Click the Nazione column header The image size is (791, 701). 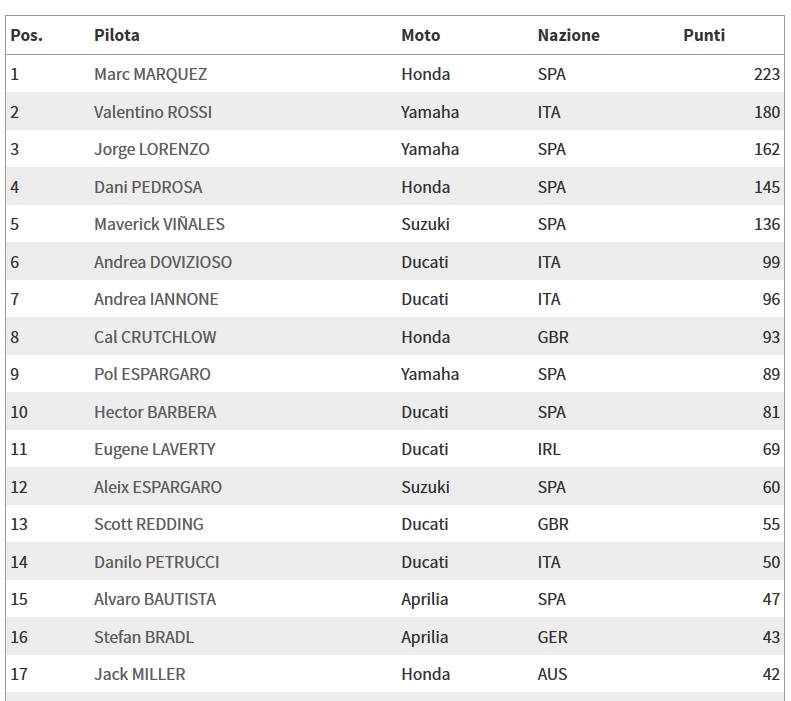point(569,35)
